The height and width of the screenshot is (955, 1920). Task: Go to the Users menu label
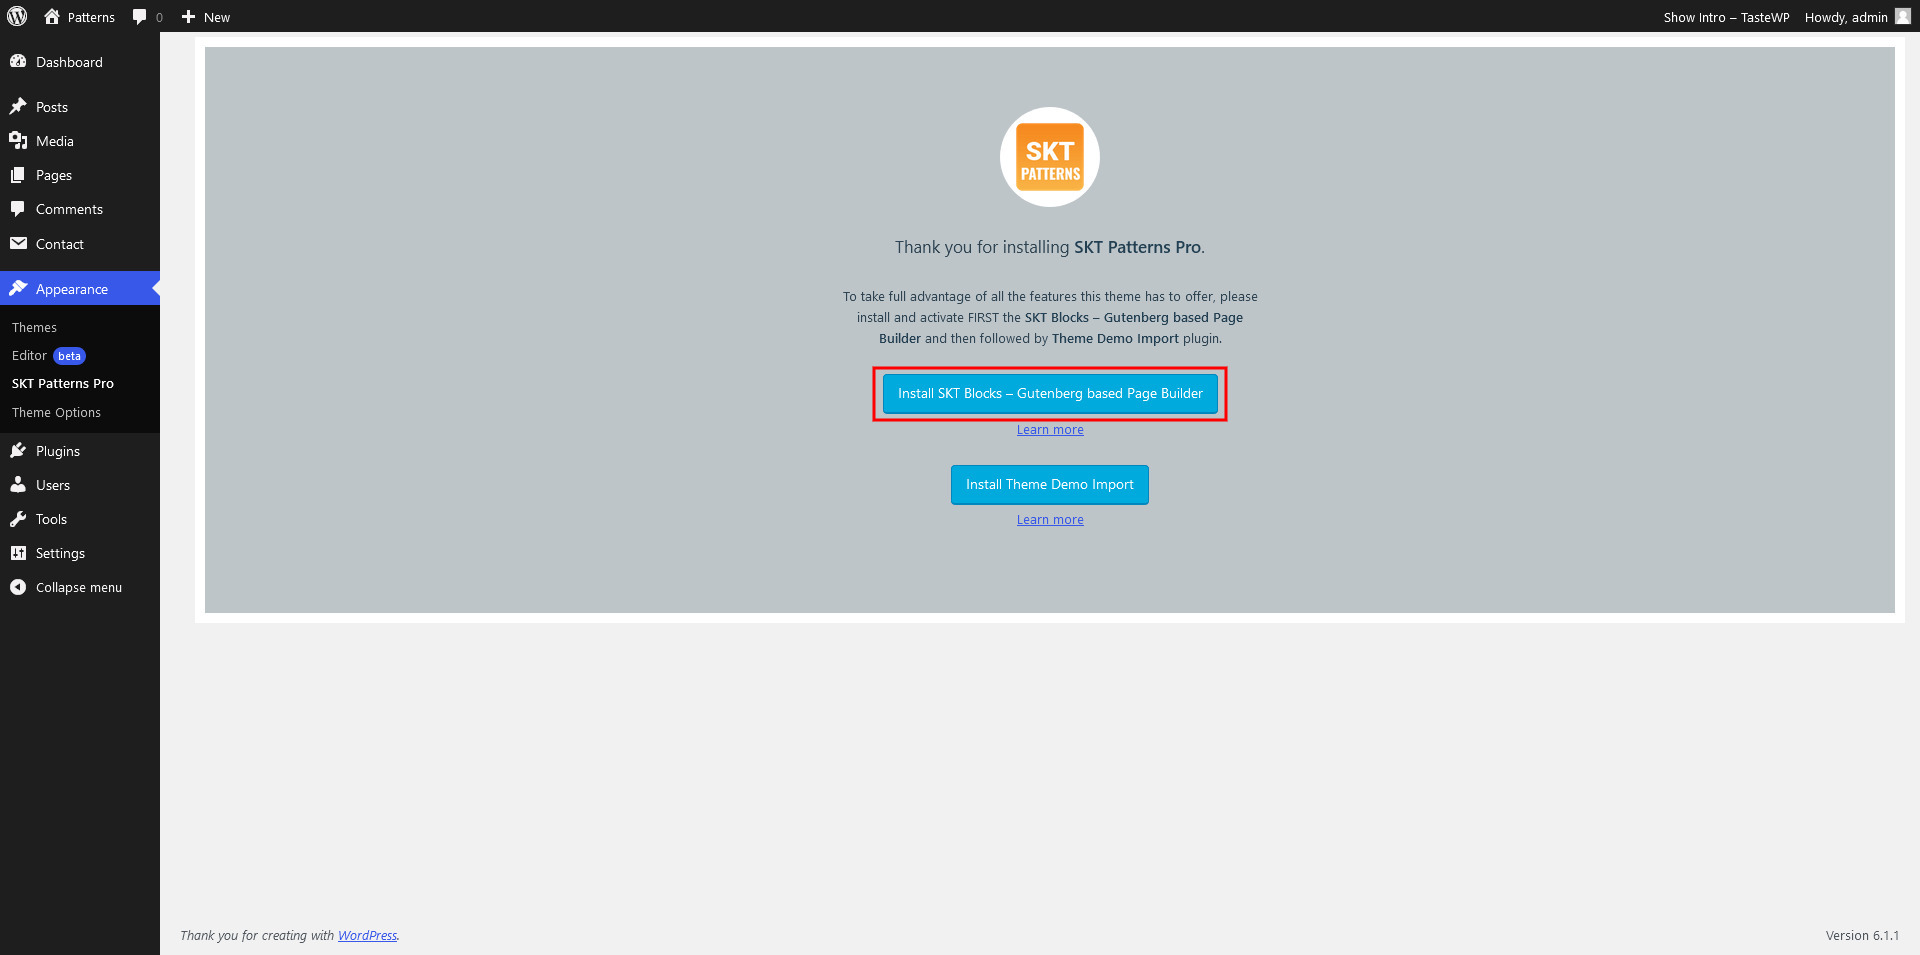pyautogui.click(x=53, y=485)
